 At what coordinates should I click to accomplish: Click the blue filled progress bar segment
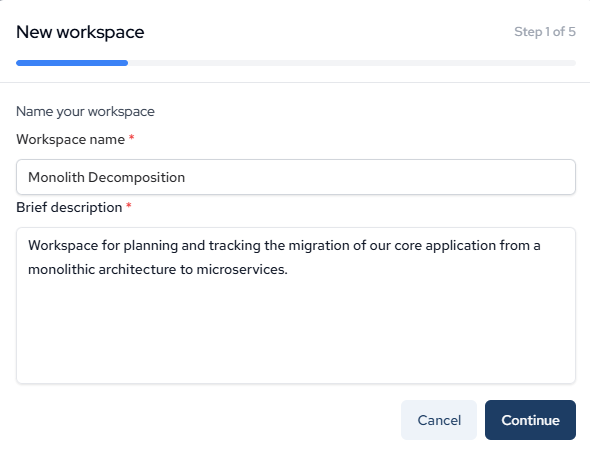[72, 63]
